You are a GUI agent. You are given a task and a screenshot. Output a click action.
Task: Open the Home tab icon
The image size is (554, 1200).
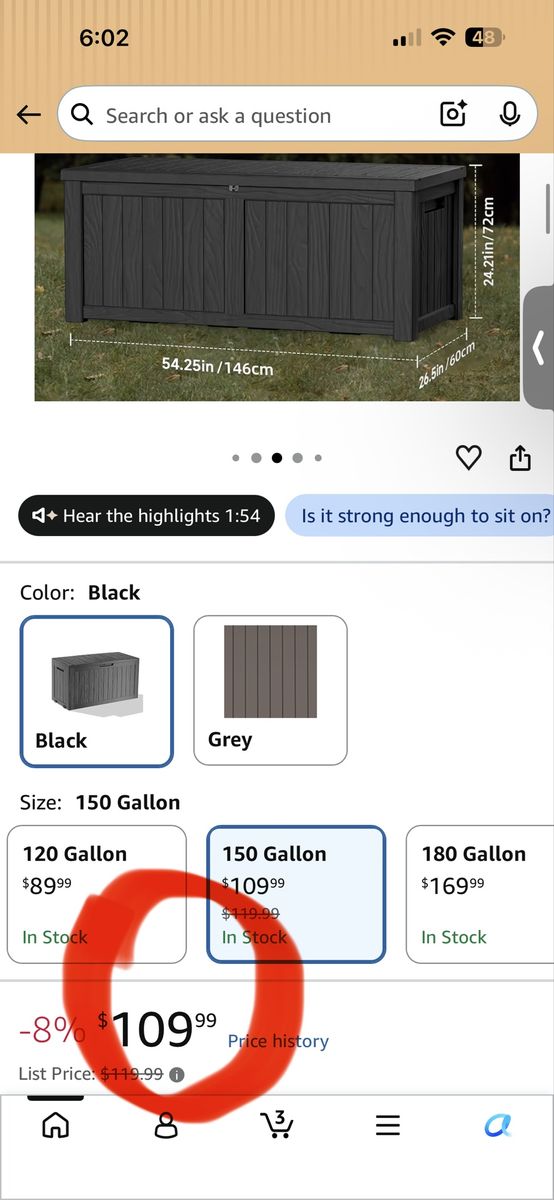coord(56,1125)
